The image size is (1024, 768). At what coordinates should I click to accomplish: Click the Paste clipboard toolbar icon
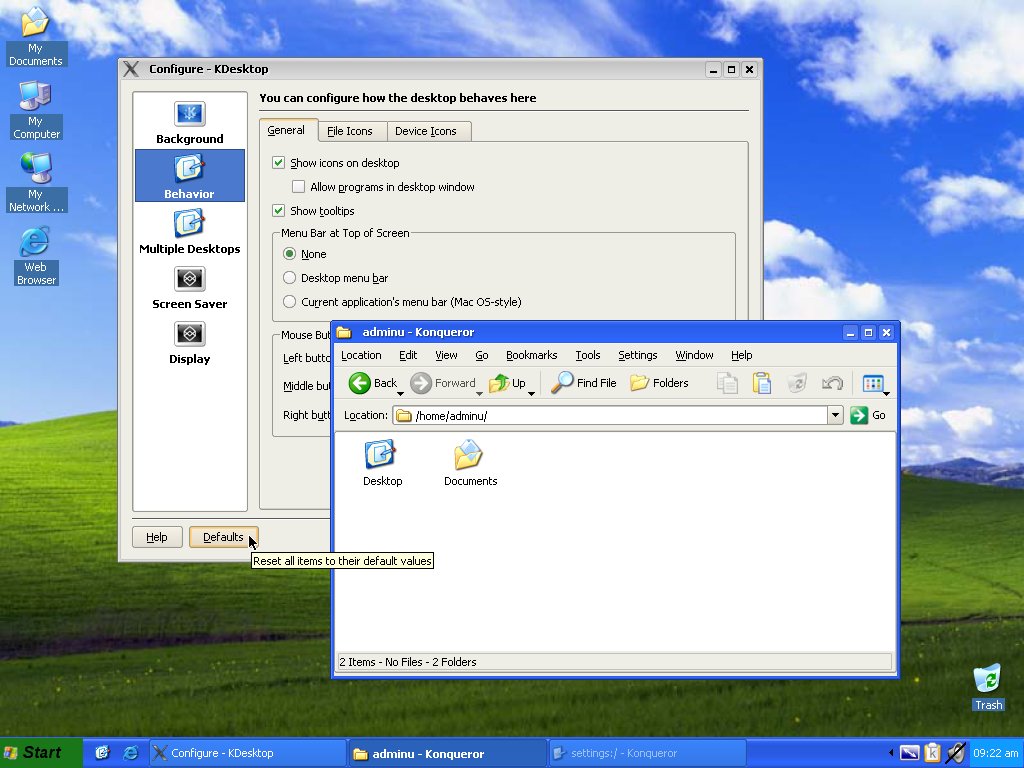(x=762, y=383)
